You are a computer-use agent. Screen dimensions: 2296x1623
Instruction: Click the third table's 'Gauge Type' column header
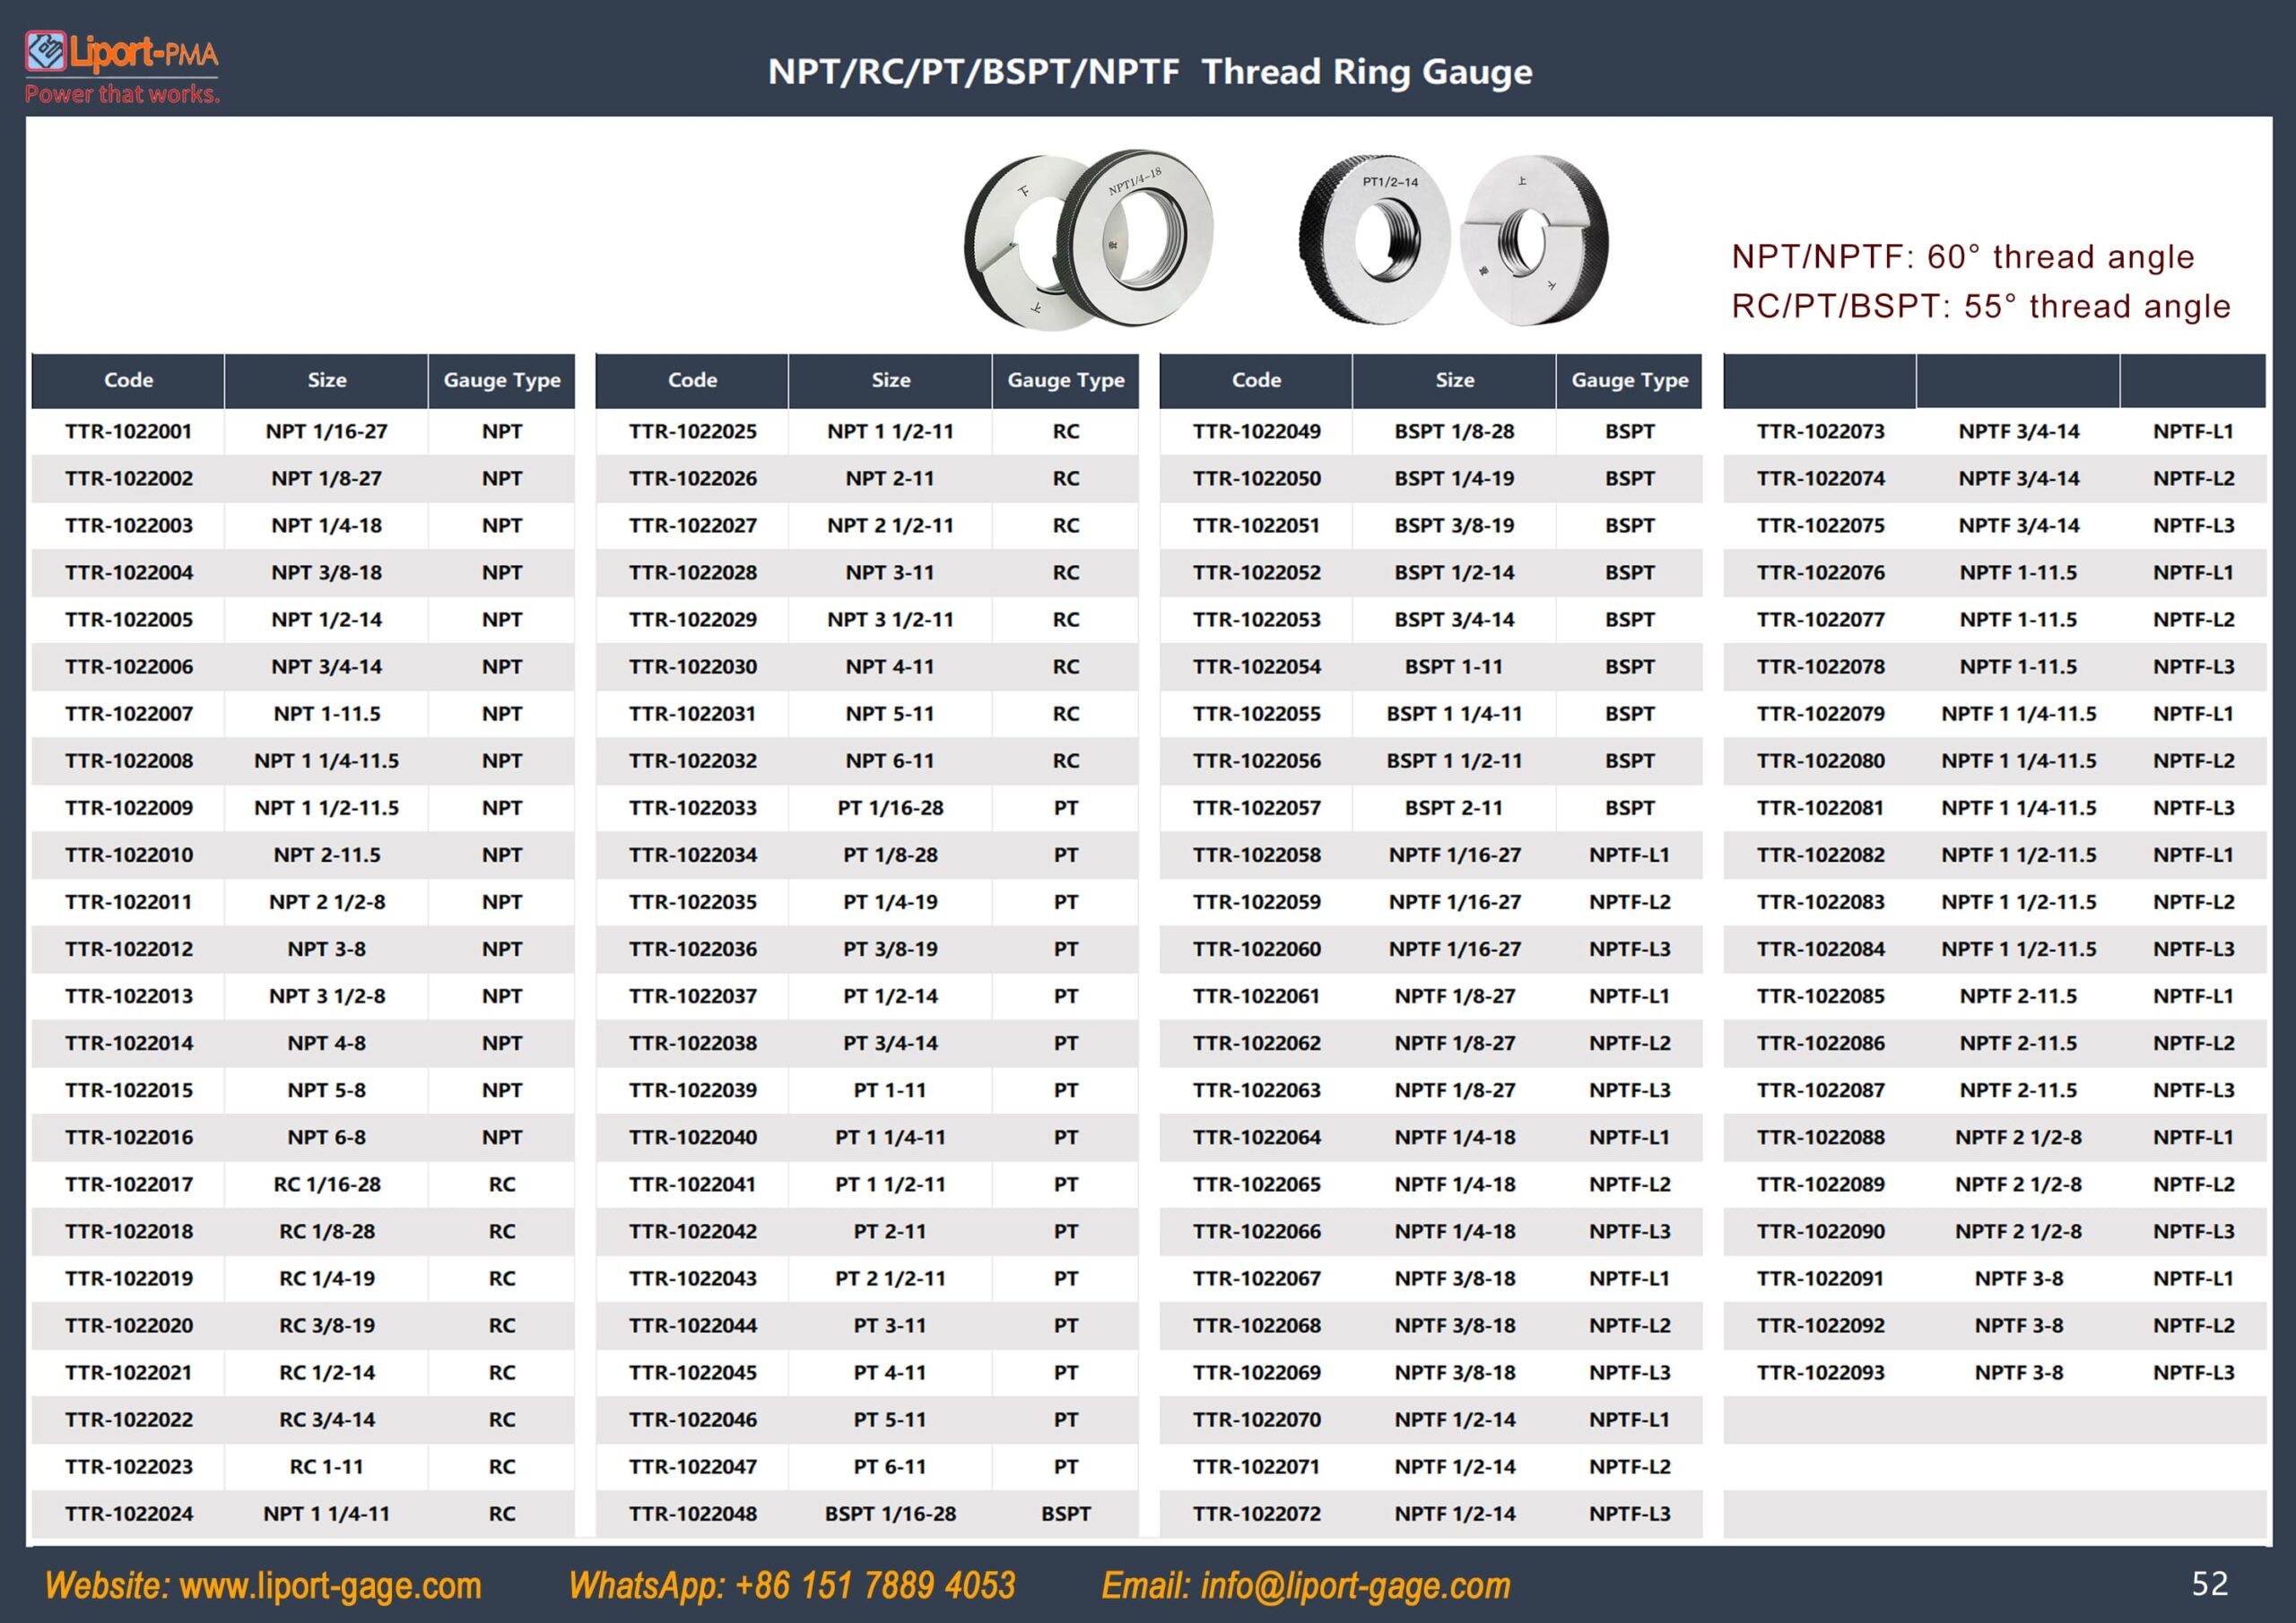[1630, 380]
